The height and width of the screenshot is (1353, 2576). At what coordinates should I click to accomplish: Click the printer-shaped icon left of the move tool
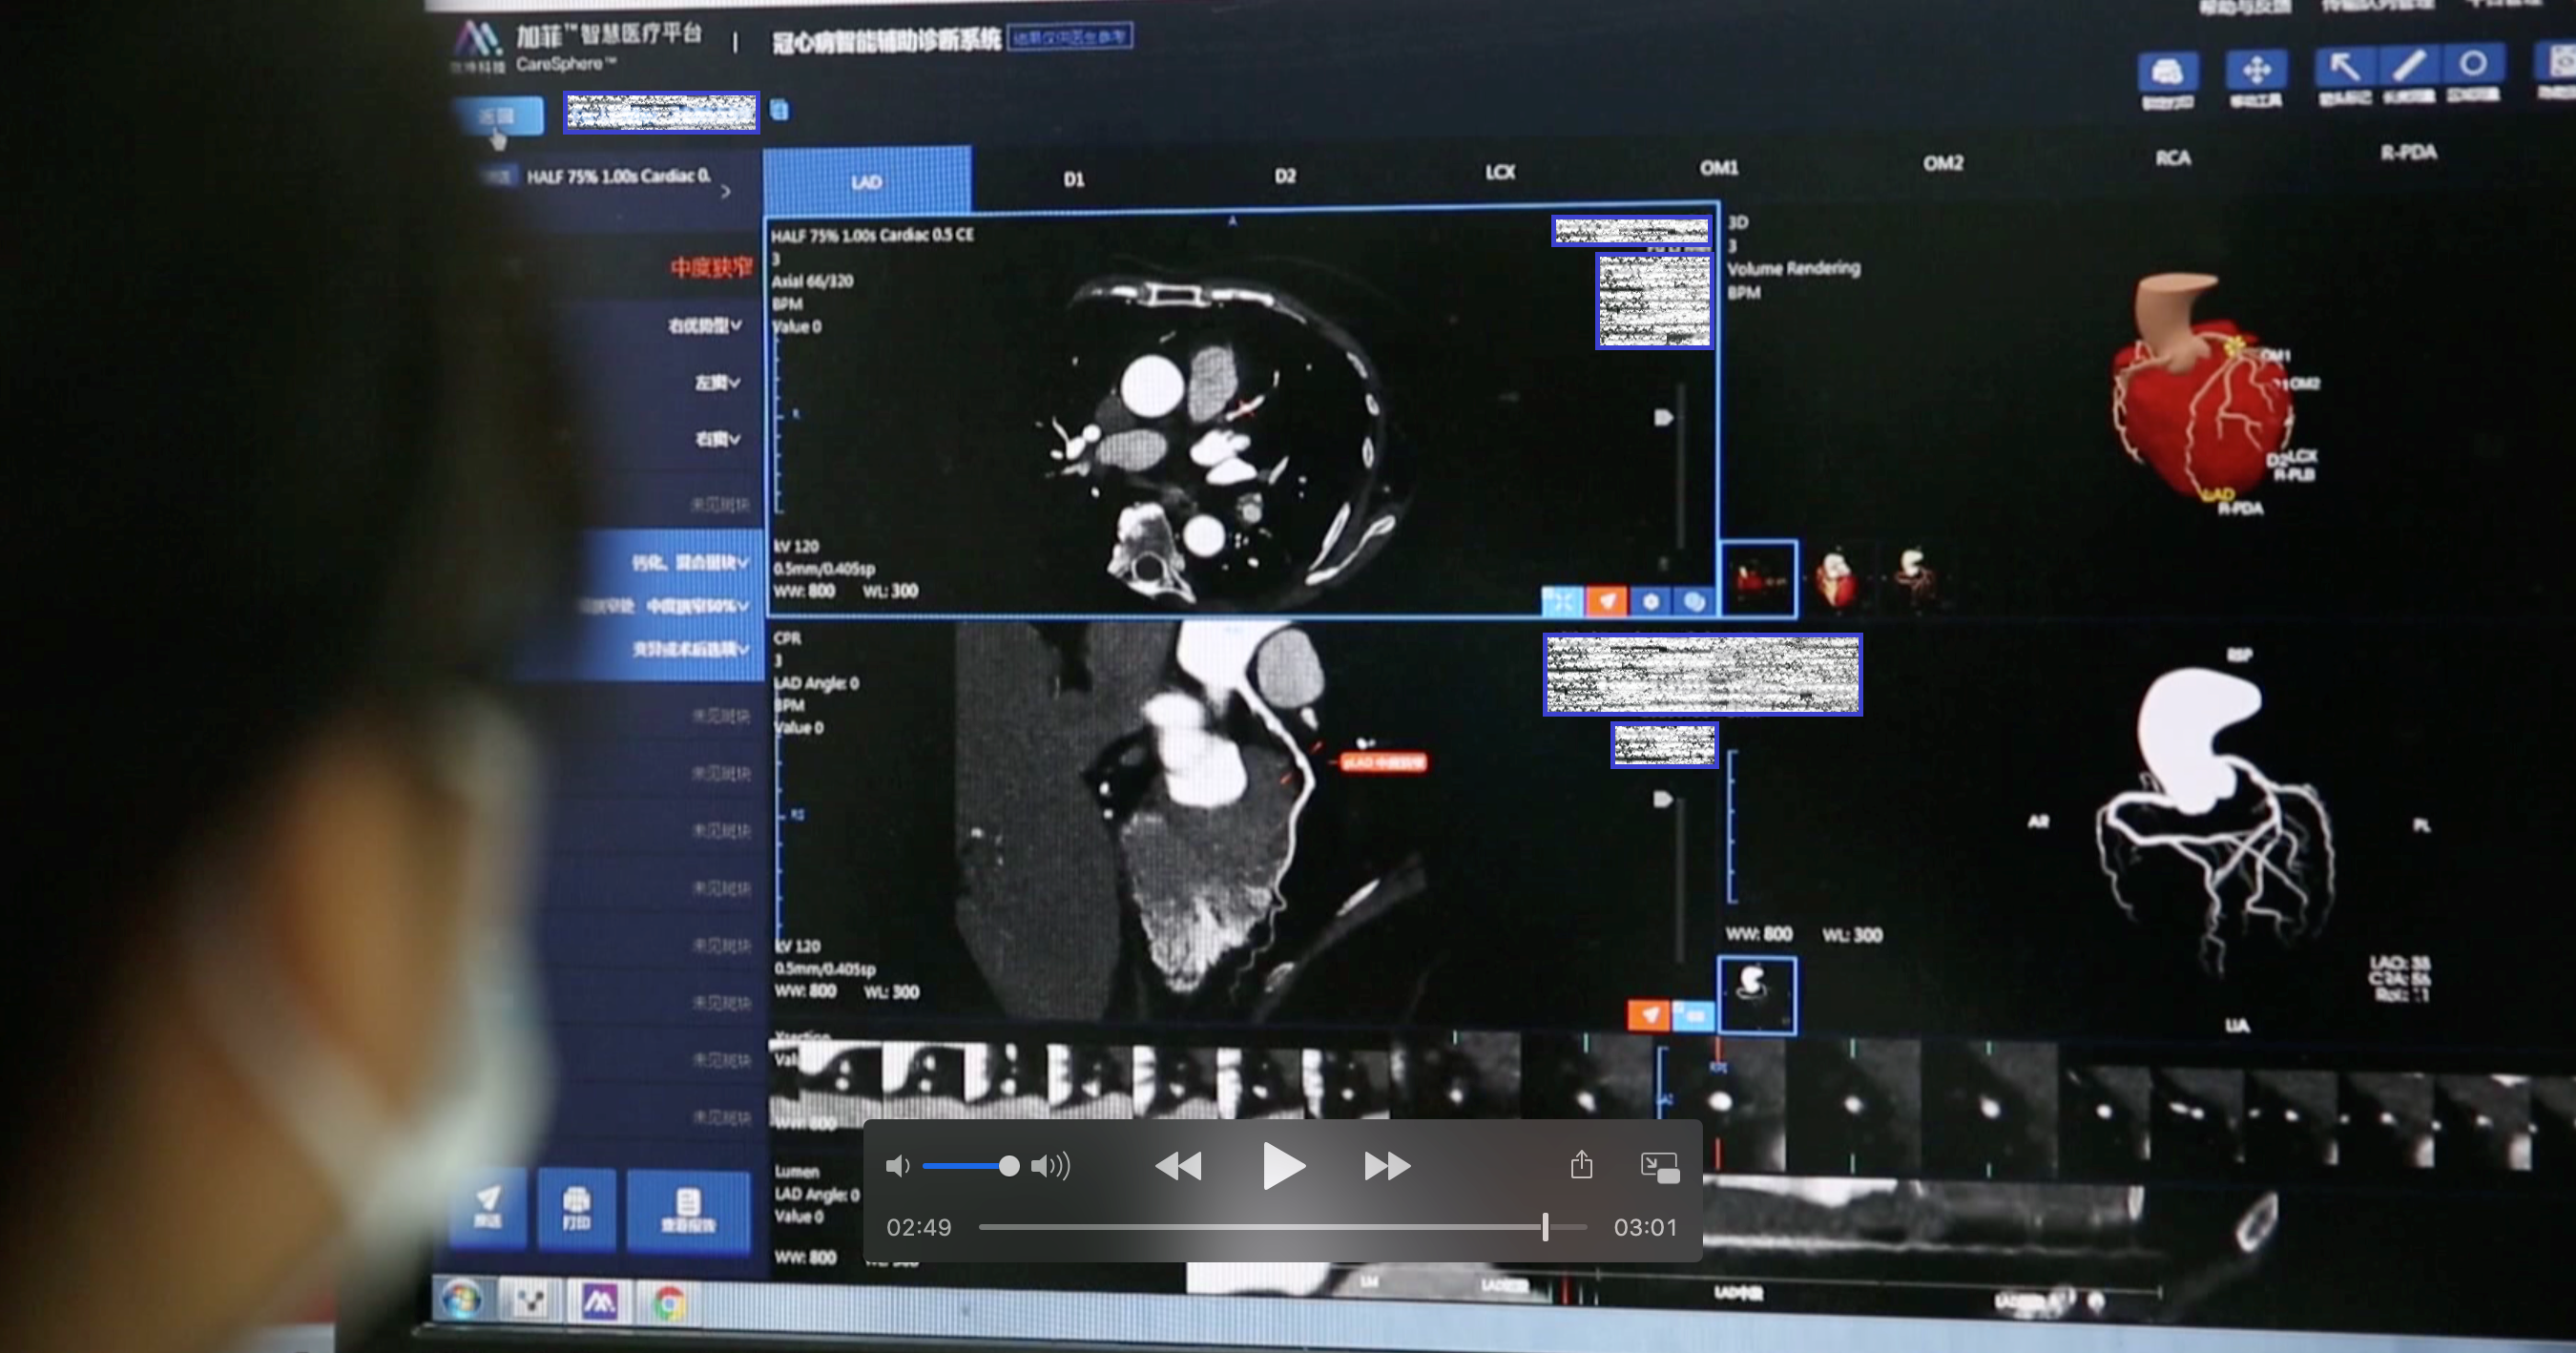[2167, 73]
